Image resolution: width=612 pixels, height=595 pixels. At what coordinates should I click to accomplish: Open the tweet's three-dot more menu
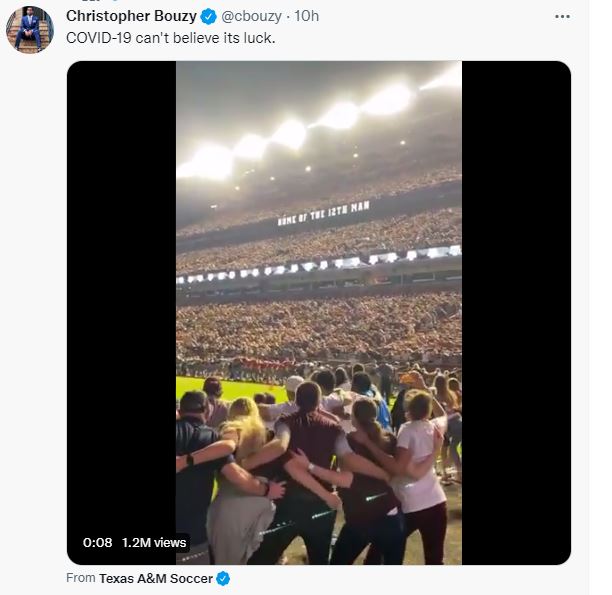point(564,17)
